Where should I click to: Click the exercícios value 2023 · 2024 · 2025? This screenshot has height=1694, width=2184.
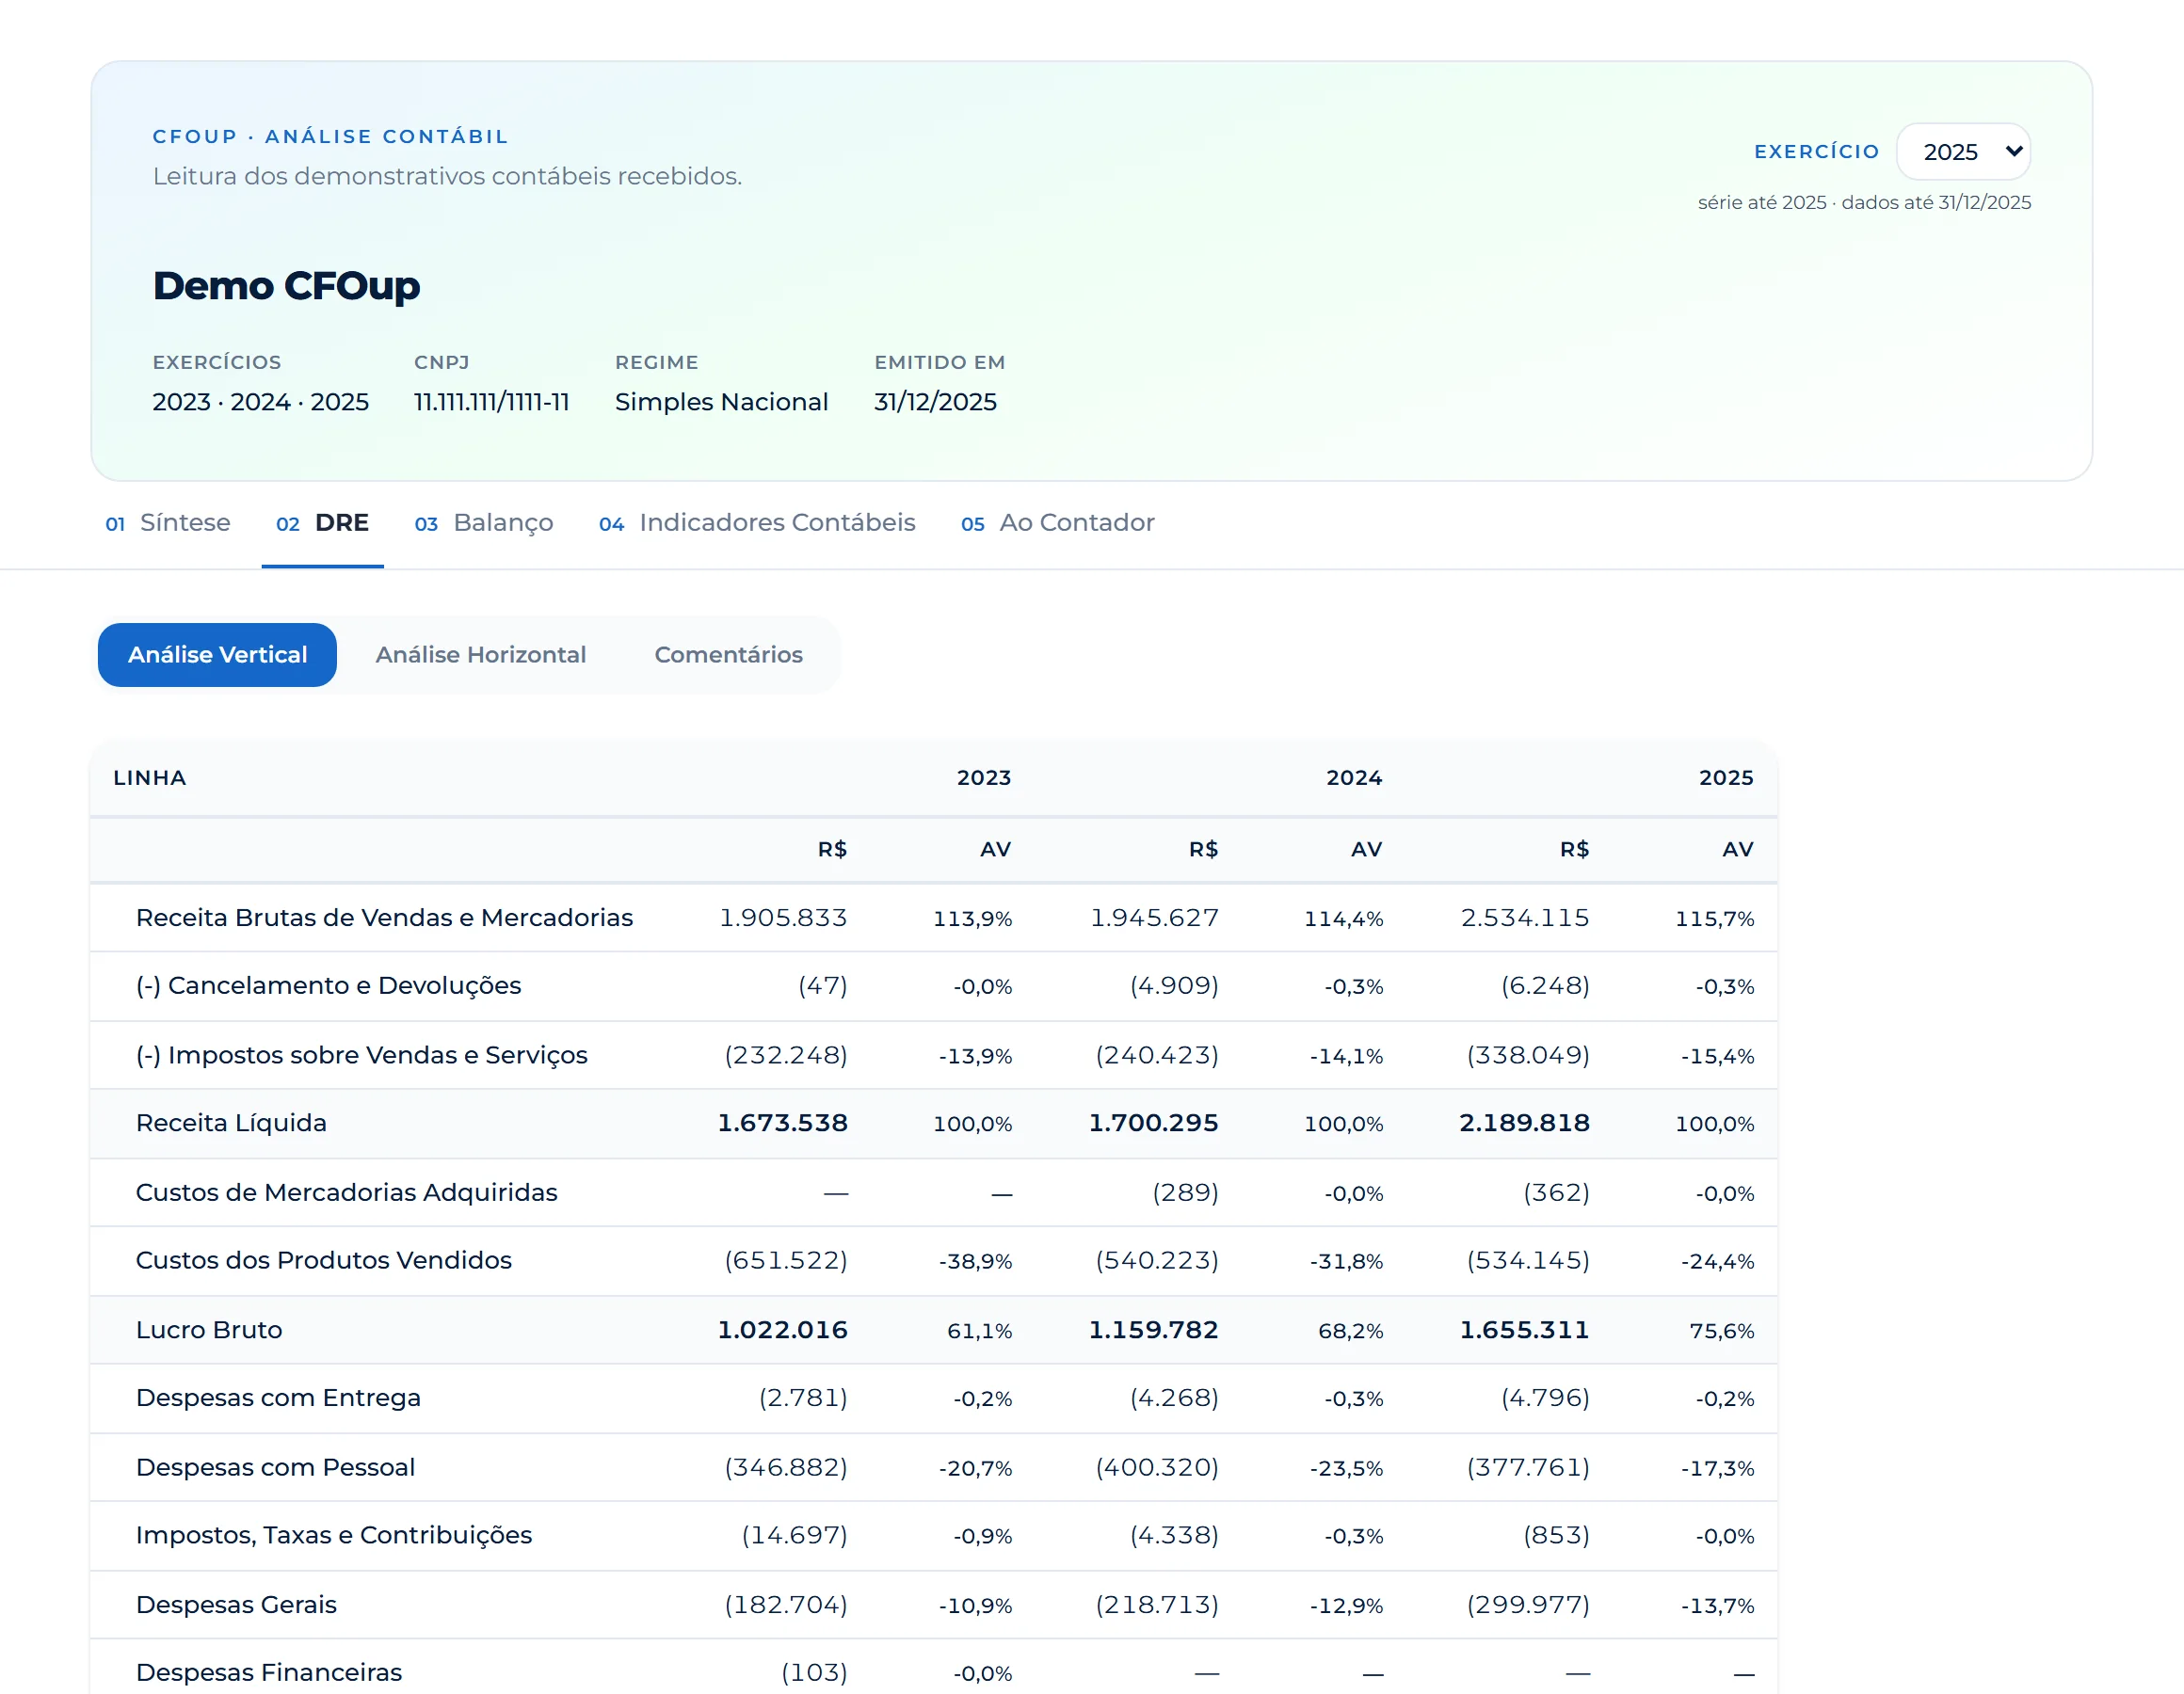pyautogui.click(x=260, y=402)
